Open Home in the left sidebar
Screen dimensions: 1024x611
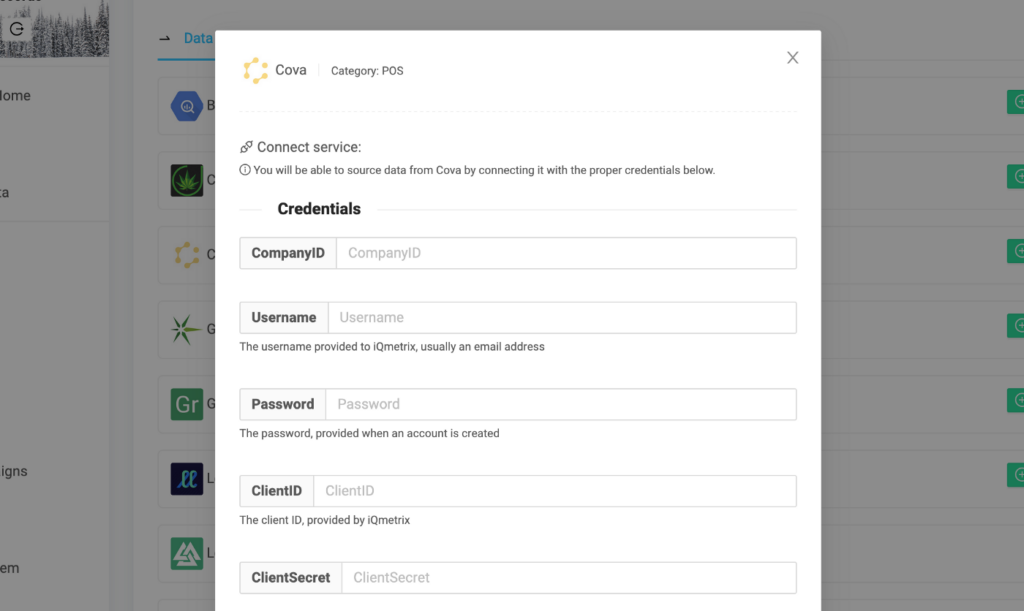pyautogui.click(x=15, y=95)
